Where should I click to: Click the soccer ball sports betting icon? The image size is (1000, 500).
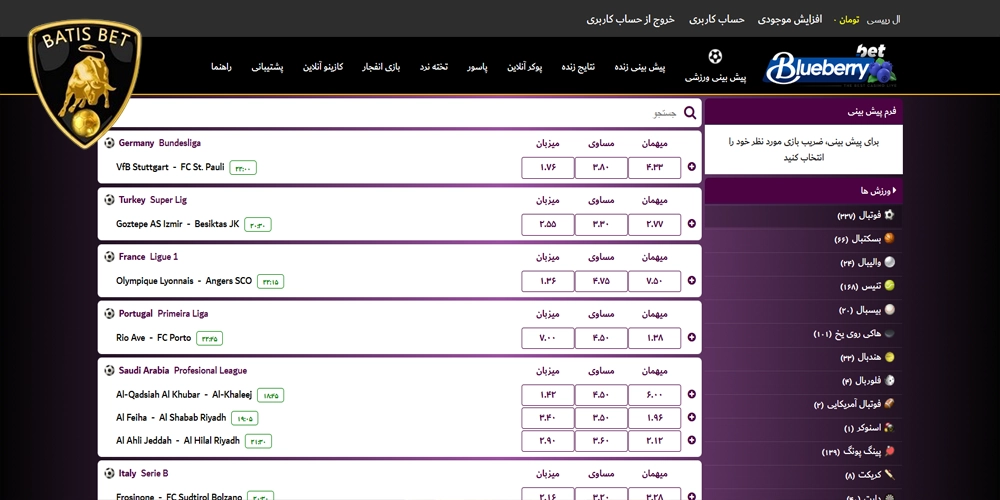715,57
